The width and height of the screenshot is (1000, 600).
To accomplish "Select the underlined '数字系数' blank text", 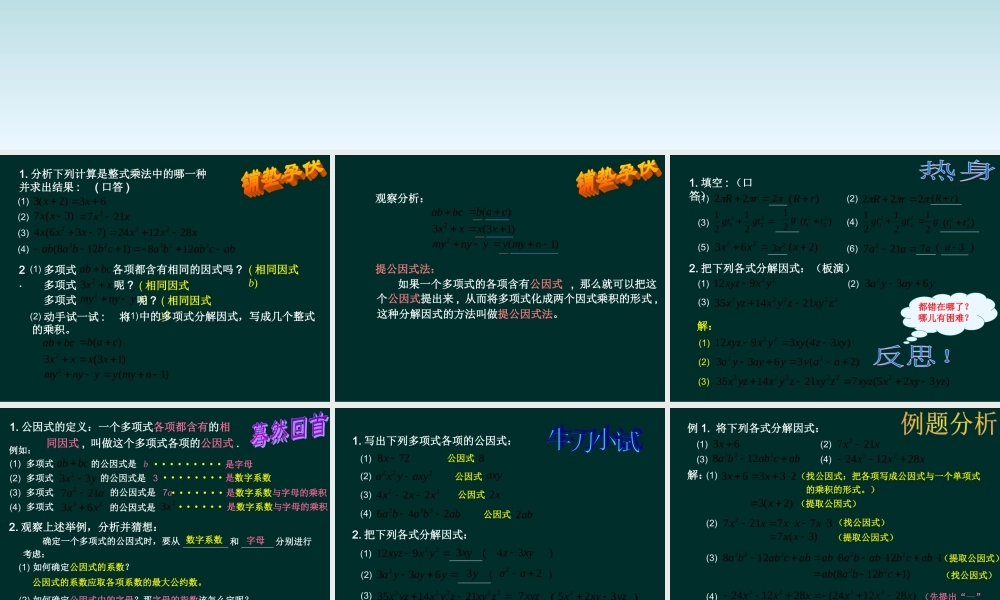I will tap(204, 540).
